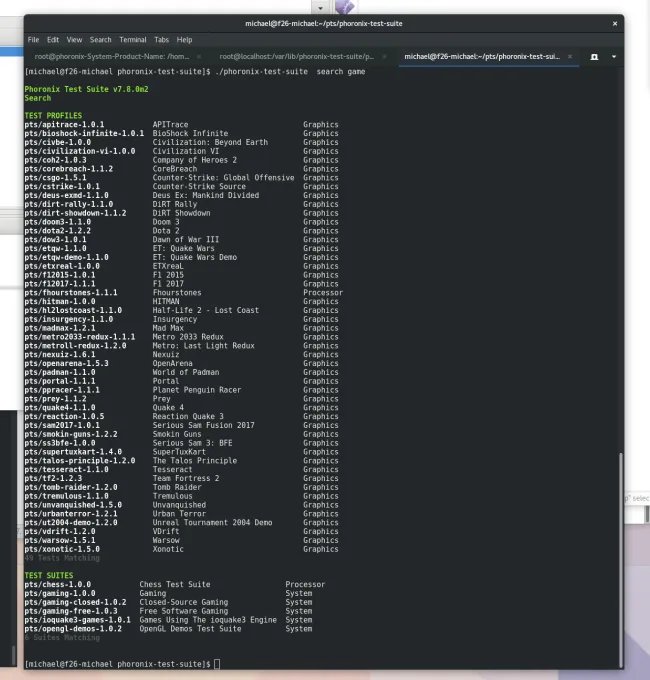This screenshot has width=650, height=680.
Task: Click 'HITMAN' text
Action: pos(166,301)
